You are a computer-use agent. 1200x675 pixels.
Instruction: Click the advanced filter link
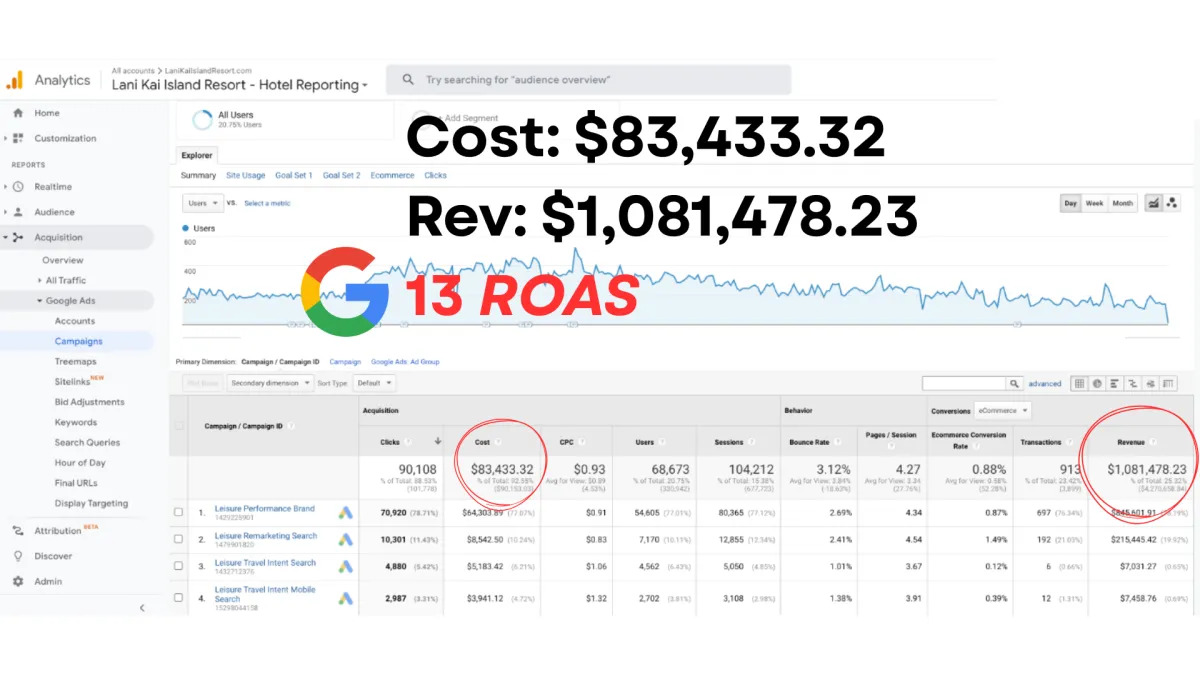[x=1045, y=383]
